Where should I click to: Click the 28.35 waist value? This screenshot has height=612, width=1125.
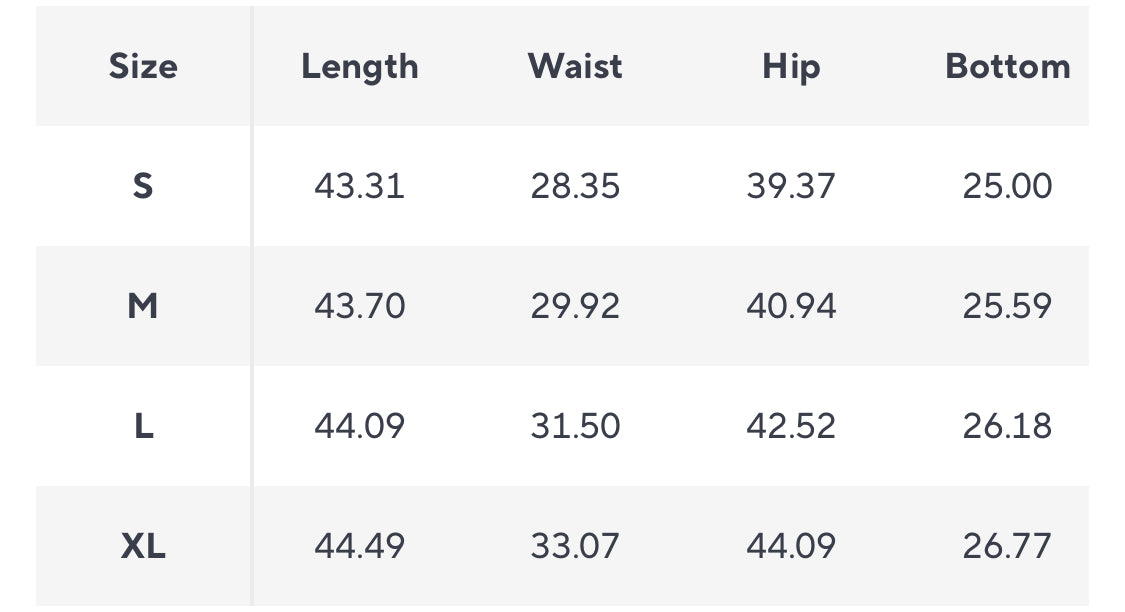(x=575, y=186)
